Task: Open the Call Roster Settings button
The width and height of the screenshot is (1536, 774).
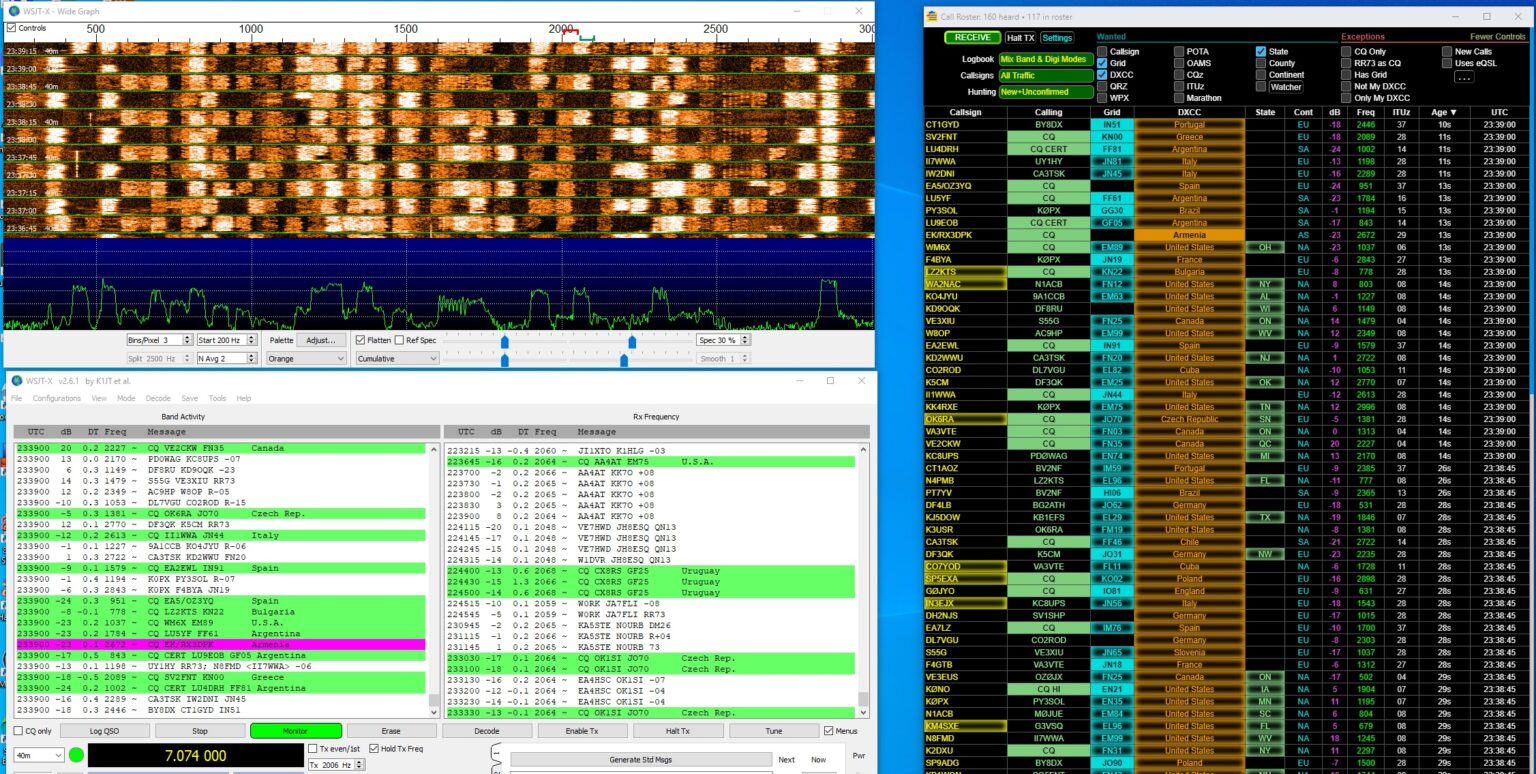Action: coord(1057,38)
